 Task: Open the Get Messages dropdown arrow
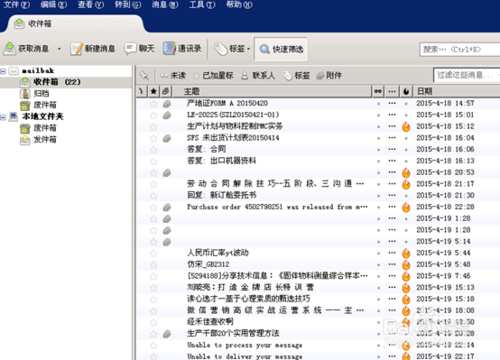coord(59,49)
